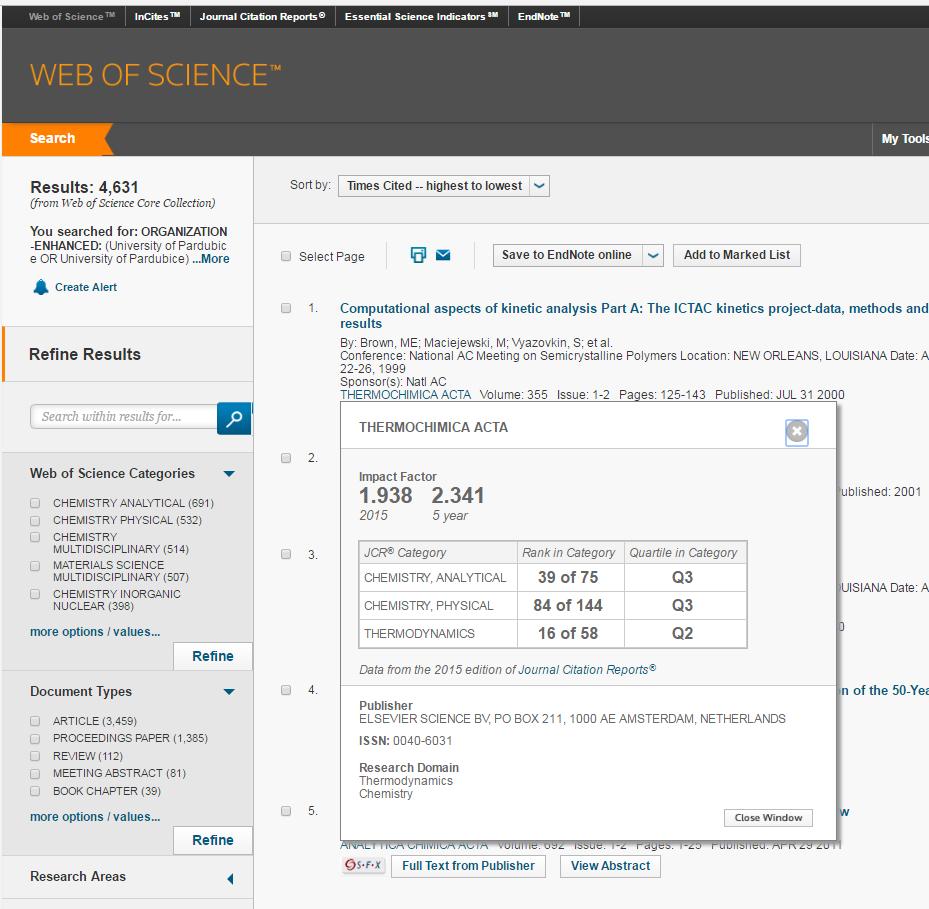929x909 pixels.
Task: Click the WEB OF SCIENCE logo
Action: point(155,75)
